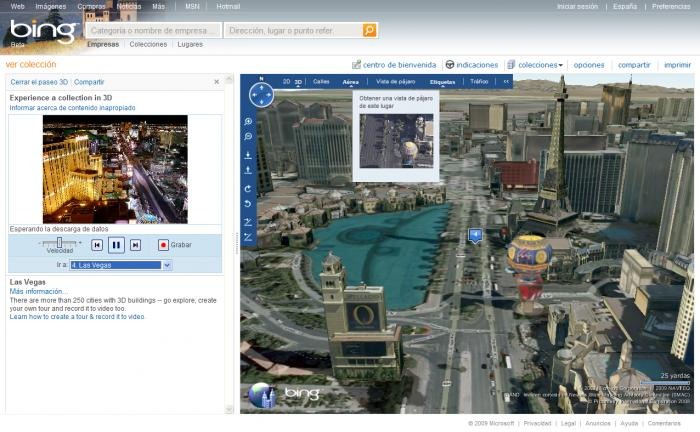Viewport: 700px width, 432px height.
Task: Enable the Tráfico traffic layer
Action: click(479, 82)
